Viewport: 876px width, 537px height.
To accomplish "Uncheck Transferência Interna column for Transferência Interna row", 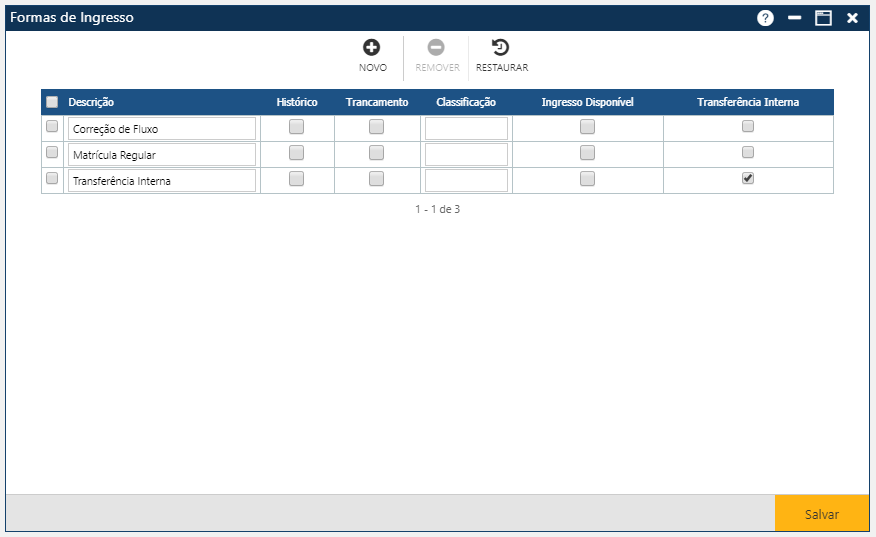I will 748,178.
